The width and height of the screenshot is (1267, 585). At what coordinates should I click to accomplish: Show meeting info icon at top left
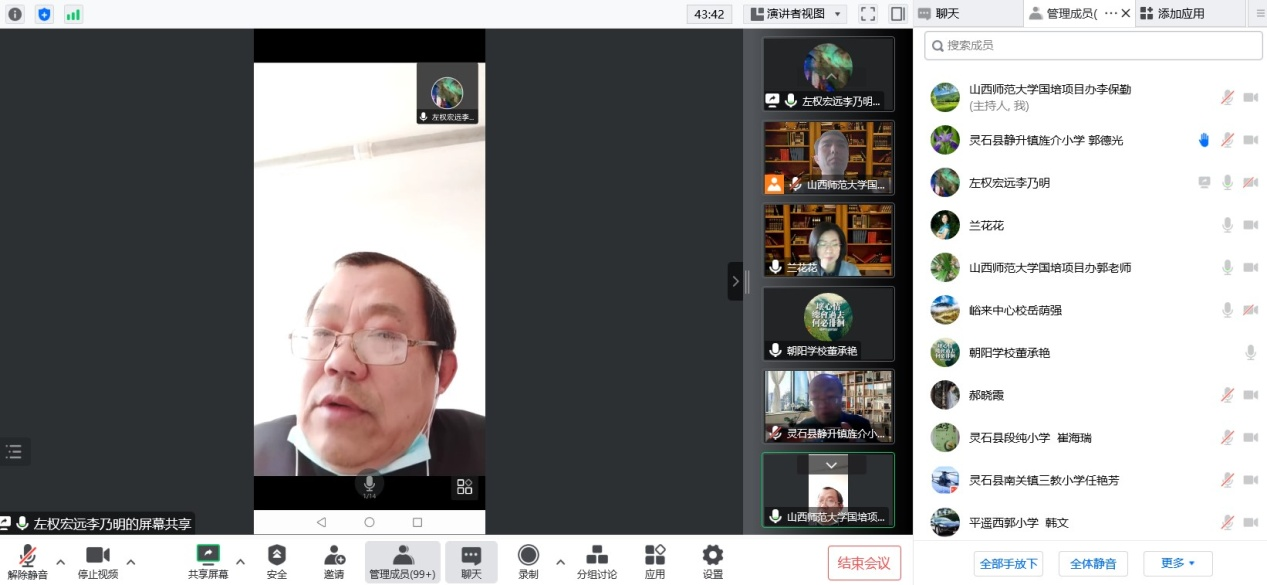[15, 14]
